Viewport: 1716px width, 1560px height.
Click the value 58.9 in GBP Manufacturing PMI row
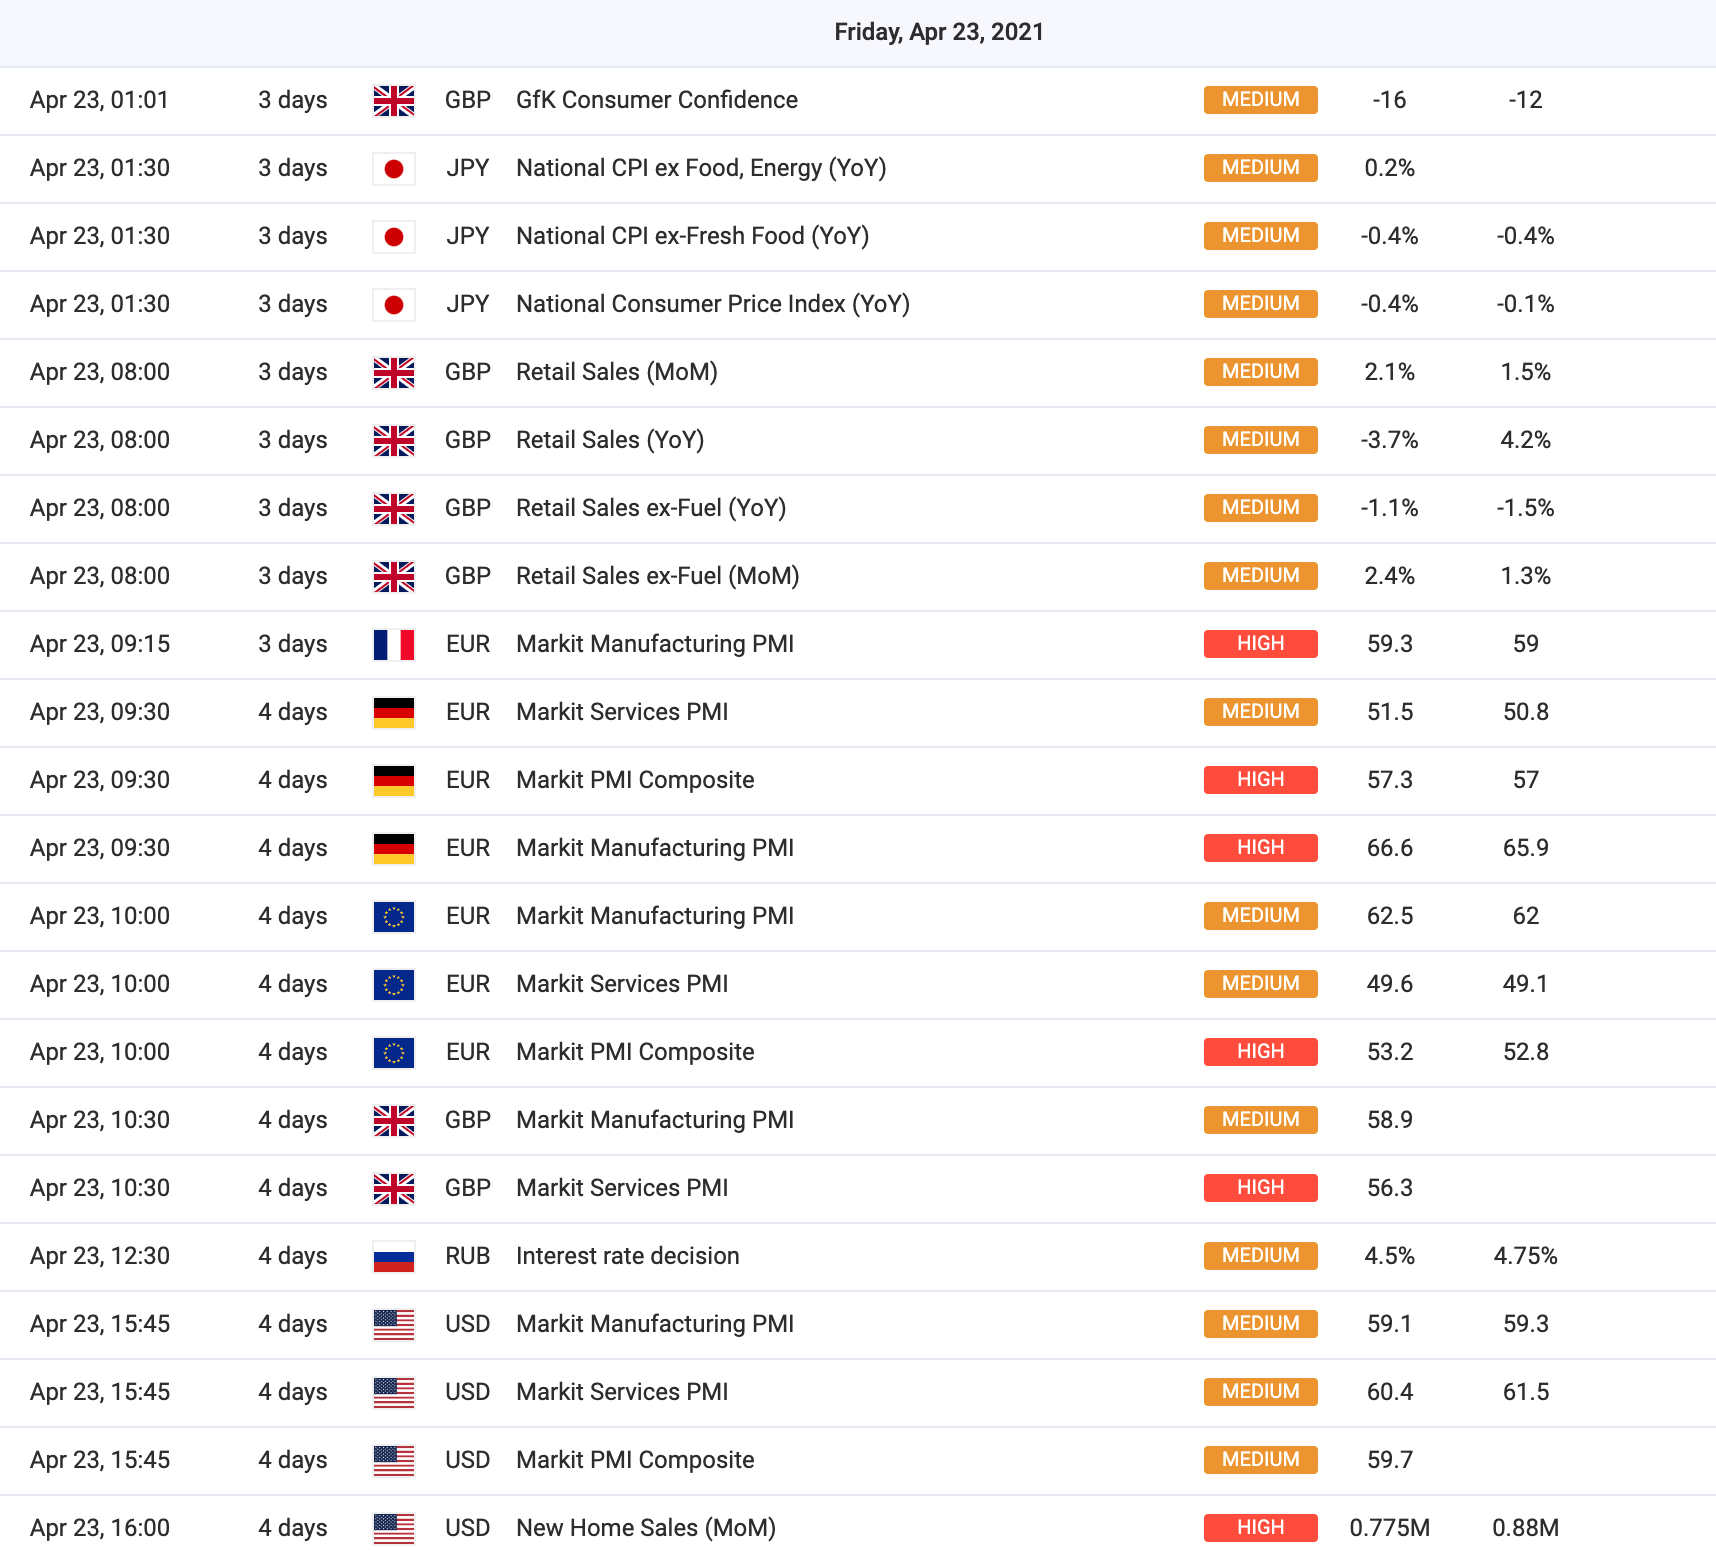coord(1389,1120)
